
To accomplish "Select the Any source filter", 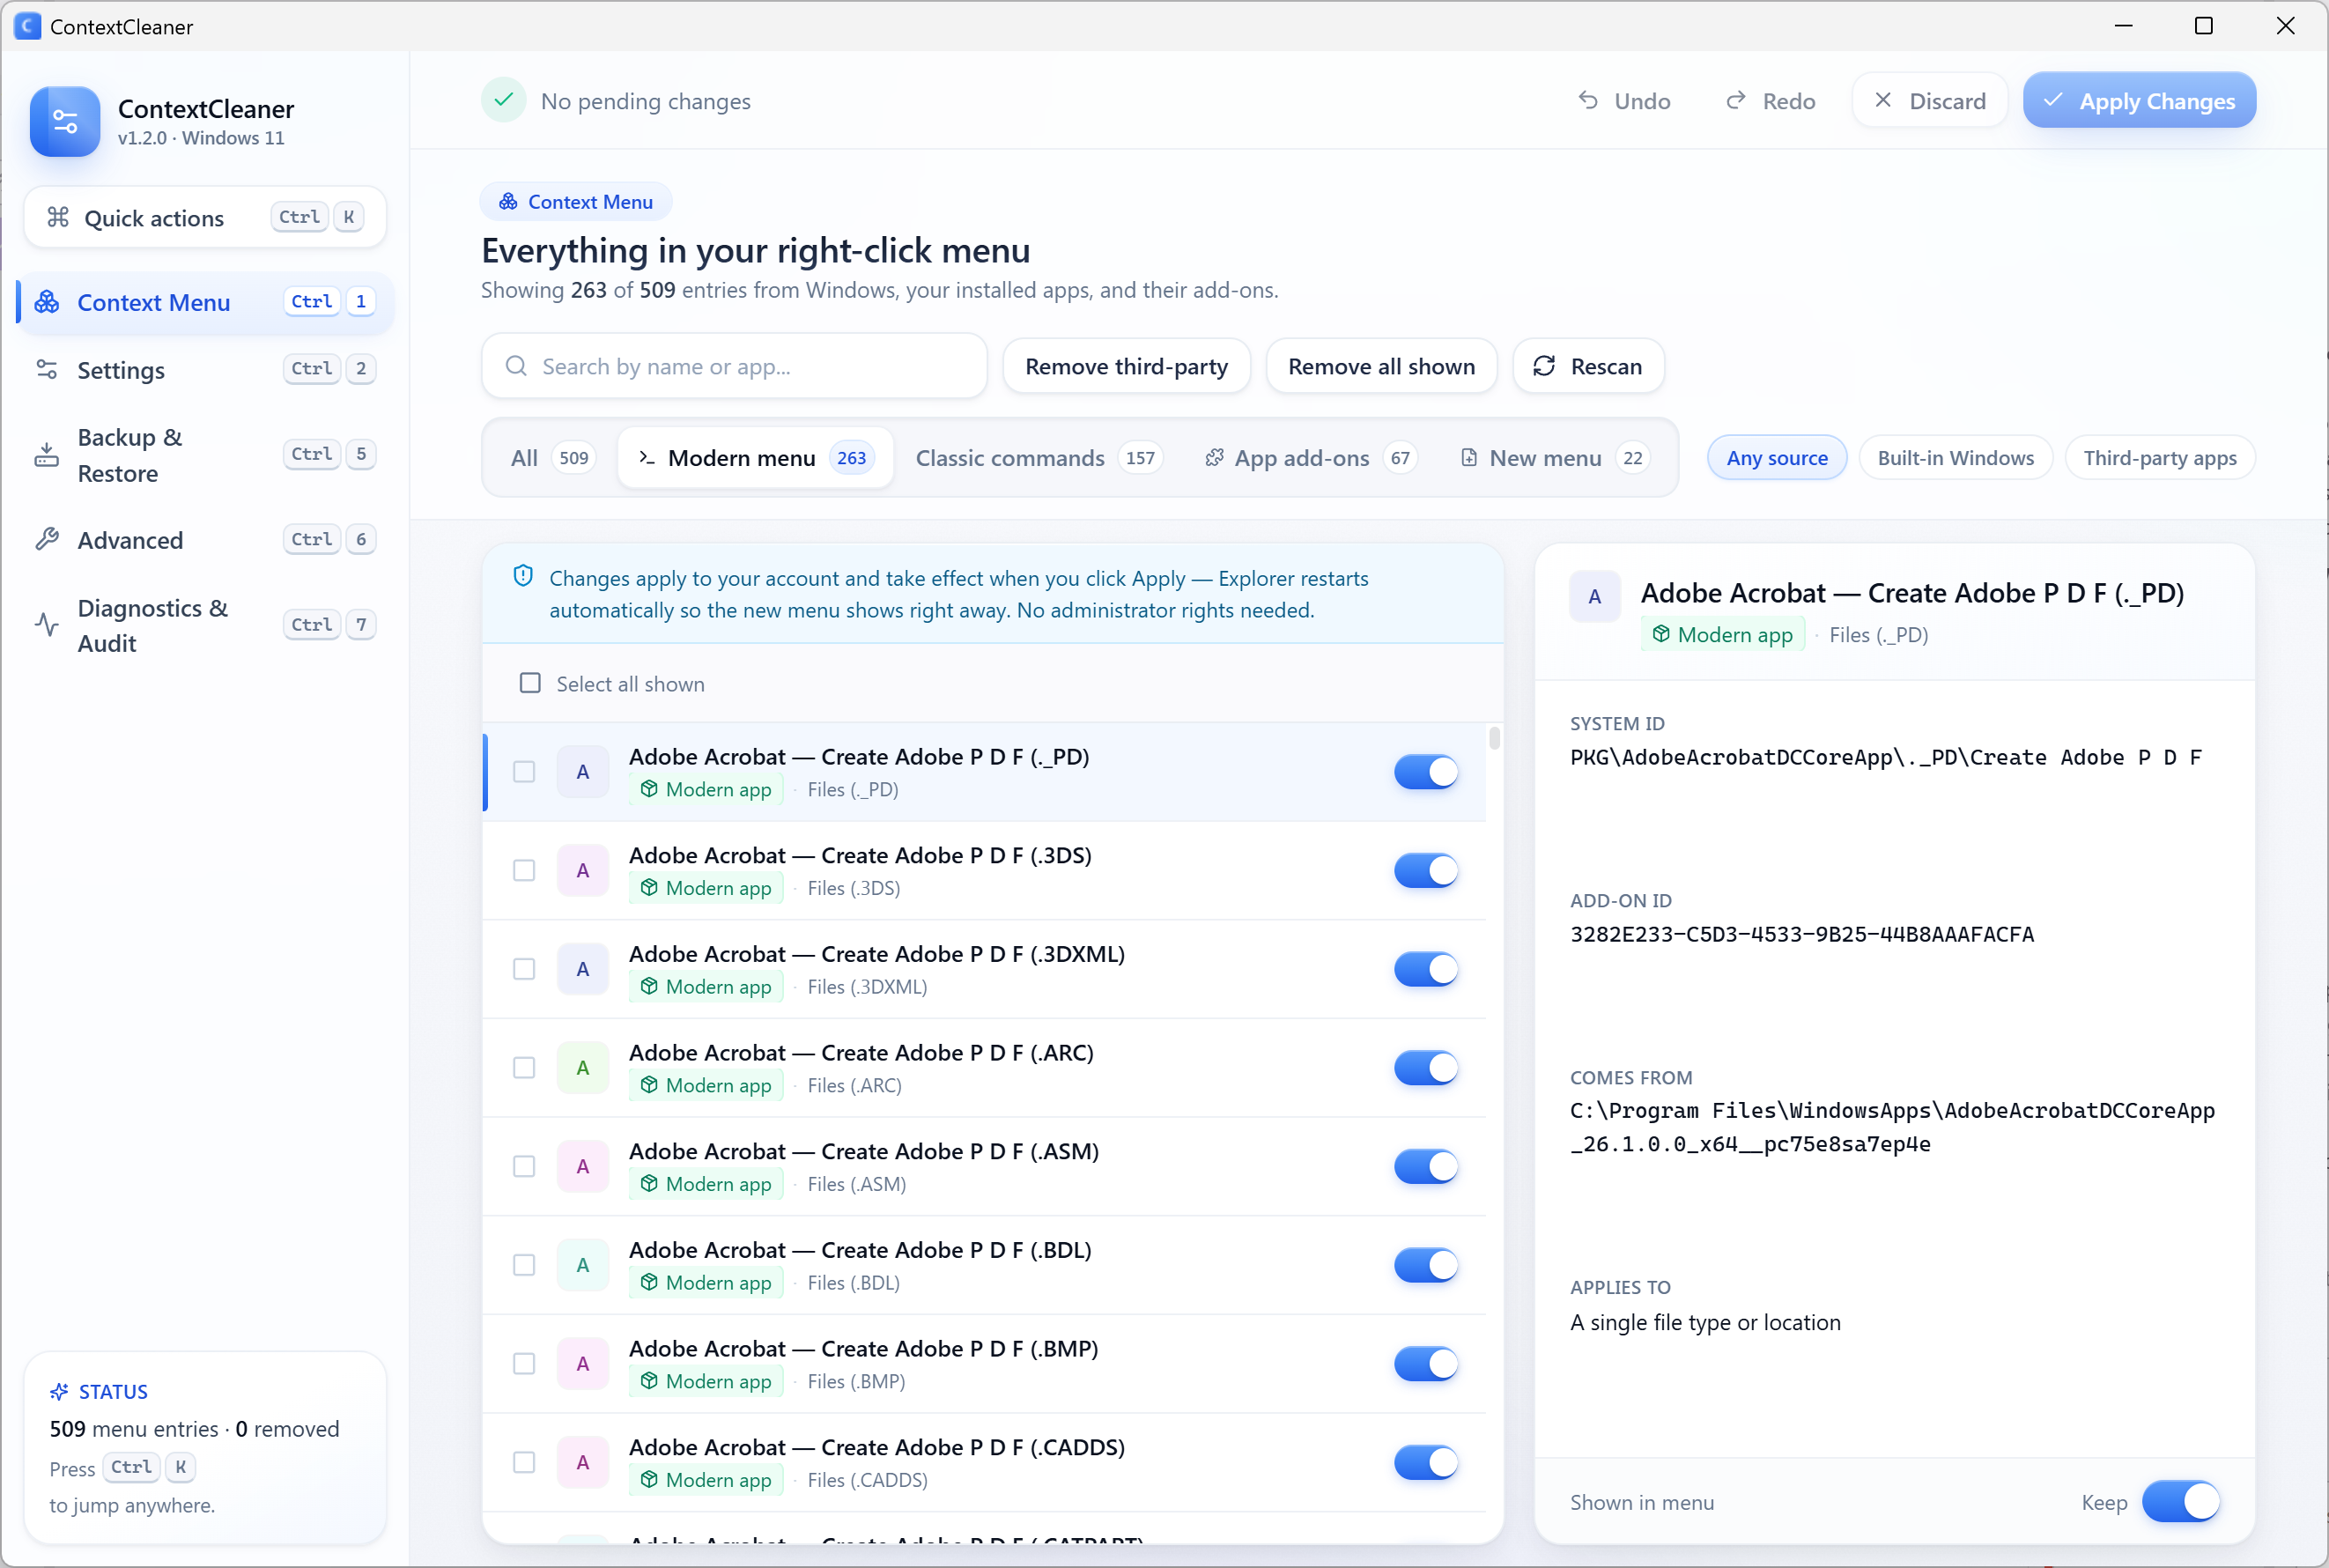I will pyautogui.click(x=1777, y=458).
